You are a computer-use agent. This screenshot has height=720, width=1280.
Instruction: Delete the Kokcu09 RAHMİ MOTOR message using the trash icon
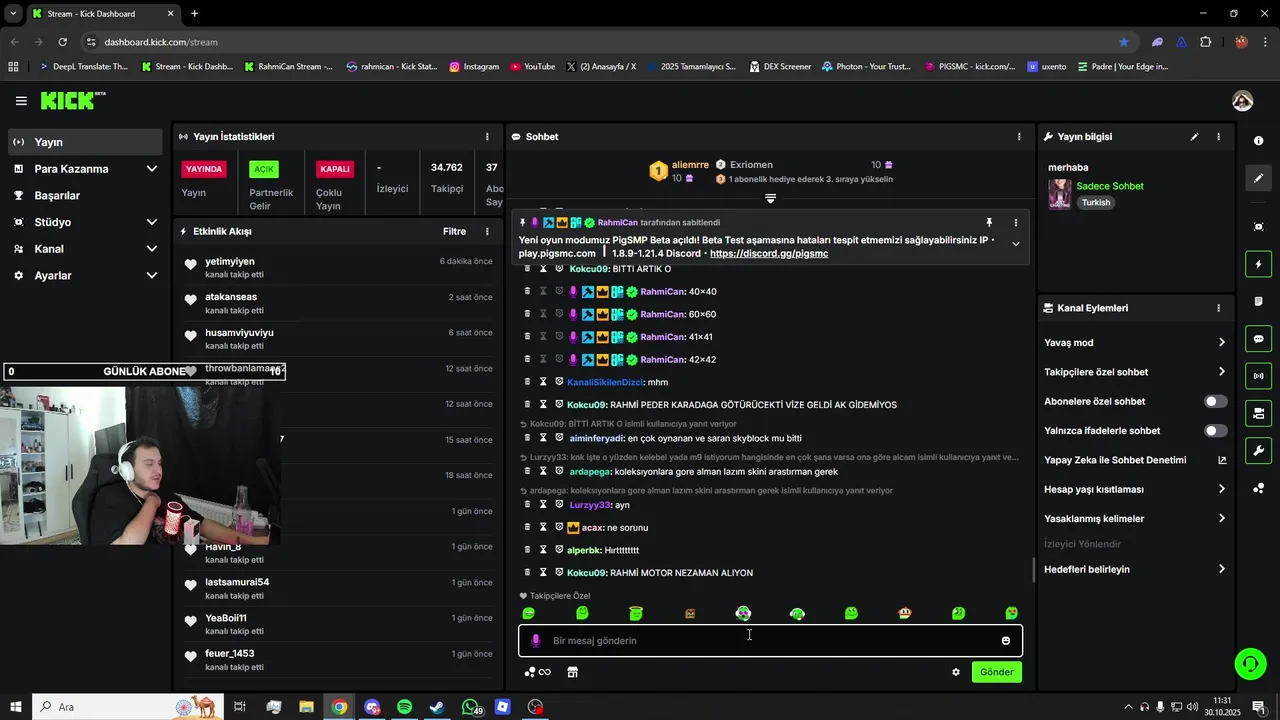527,573
